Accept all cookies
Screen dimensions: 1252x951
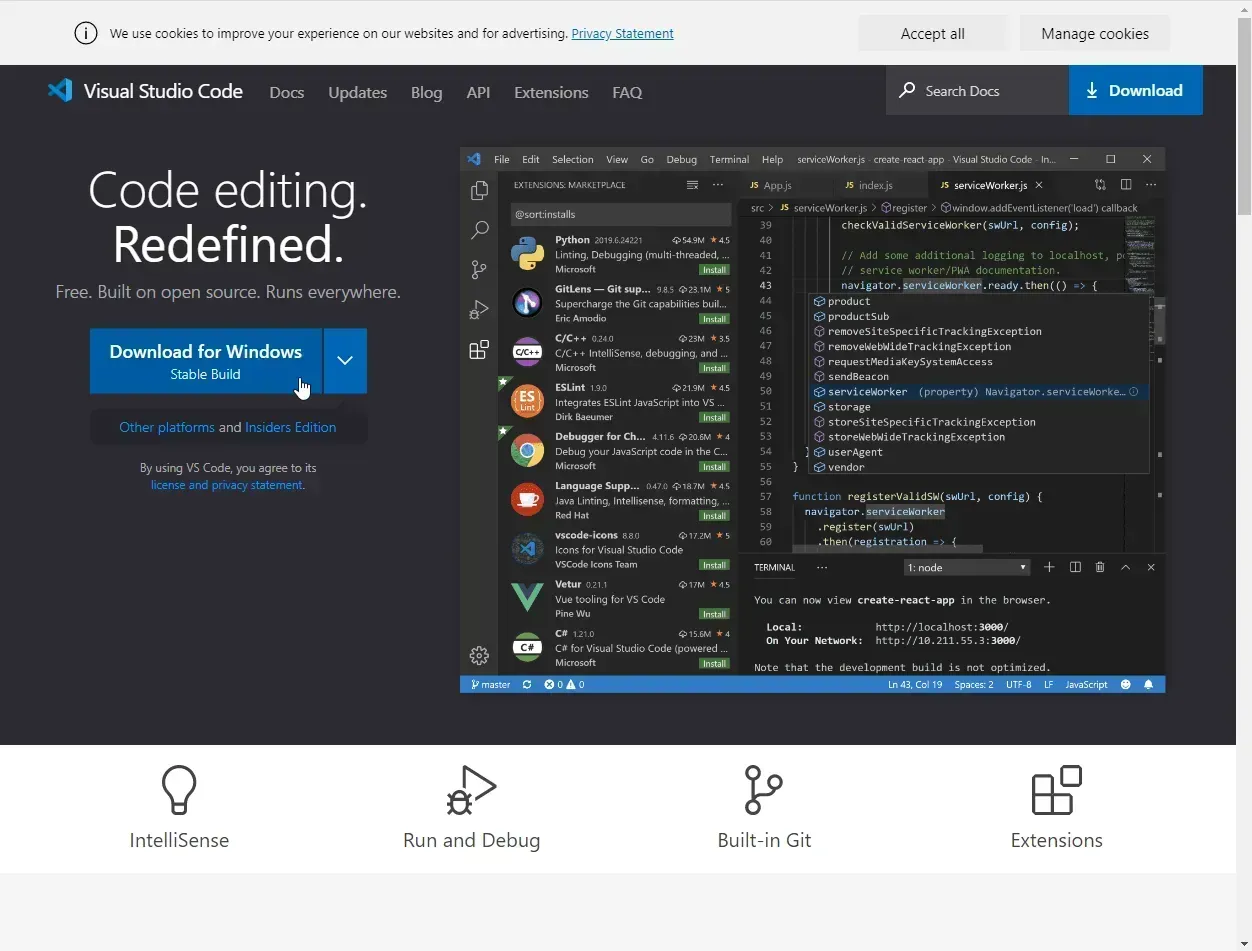tap(933, 33)
